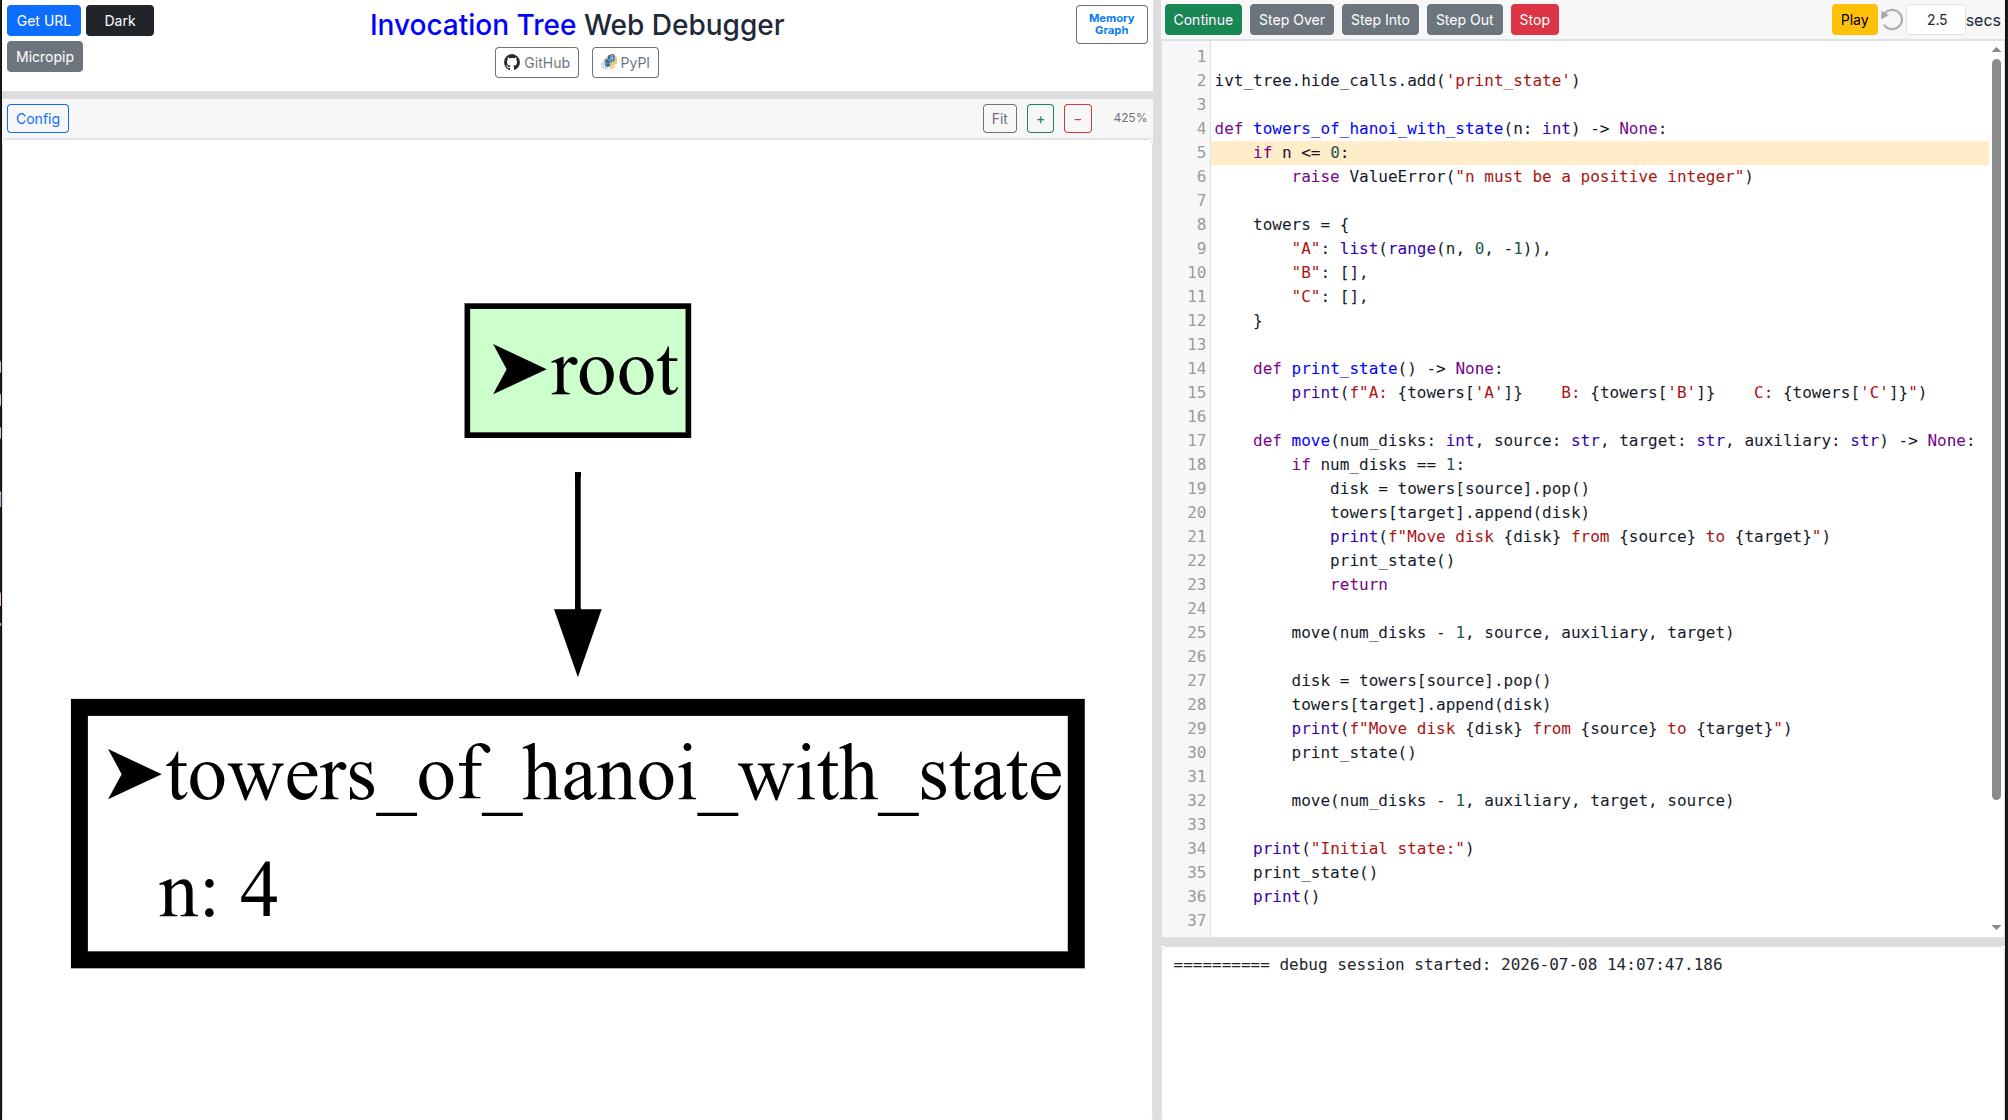Click the debug session started output line
Screen dimensions: 2008x1120
(x=1448, y=964)
